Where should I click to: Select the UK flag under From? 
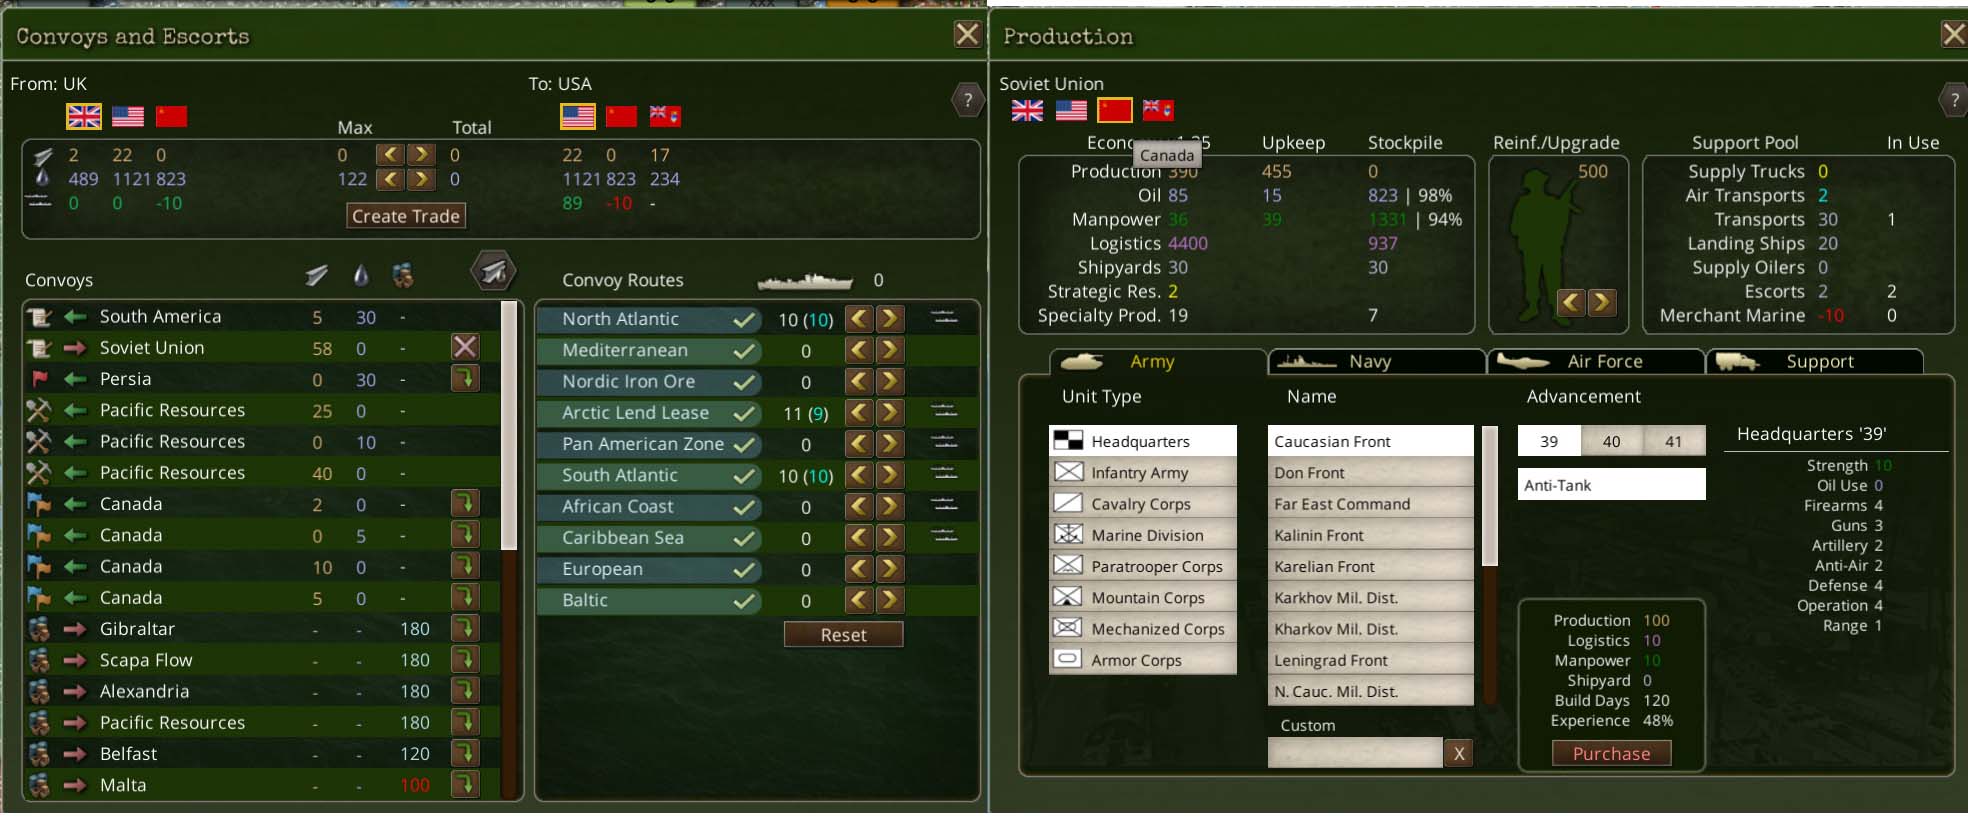[x=84, y=116]
